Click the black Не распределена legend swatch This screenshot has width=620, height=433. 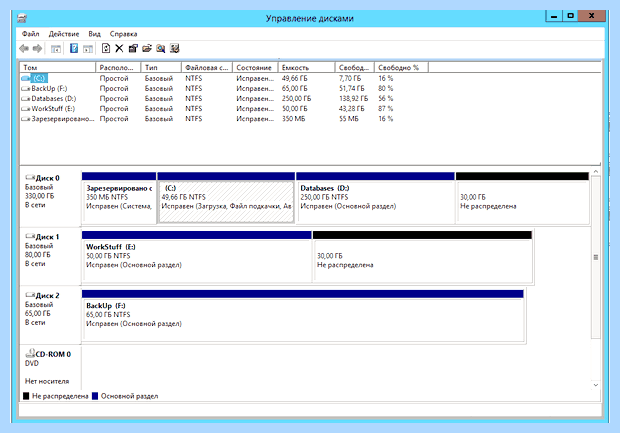pyautogui.click(x=26, y=396)
